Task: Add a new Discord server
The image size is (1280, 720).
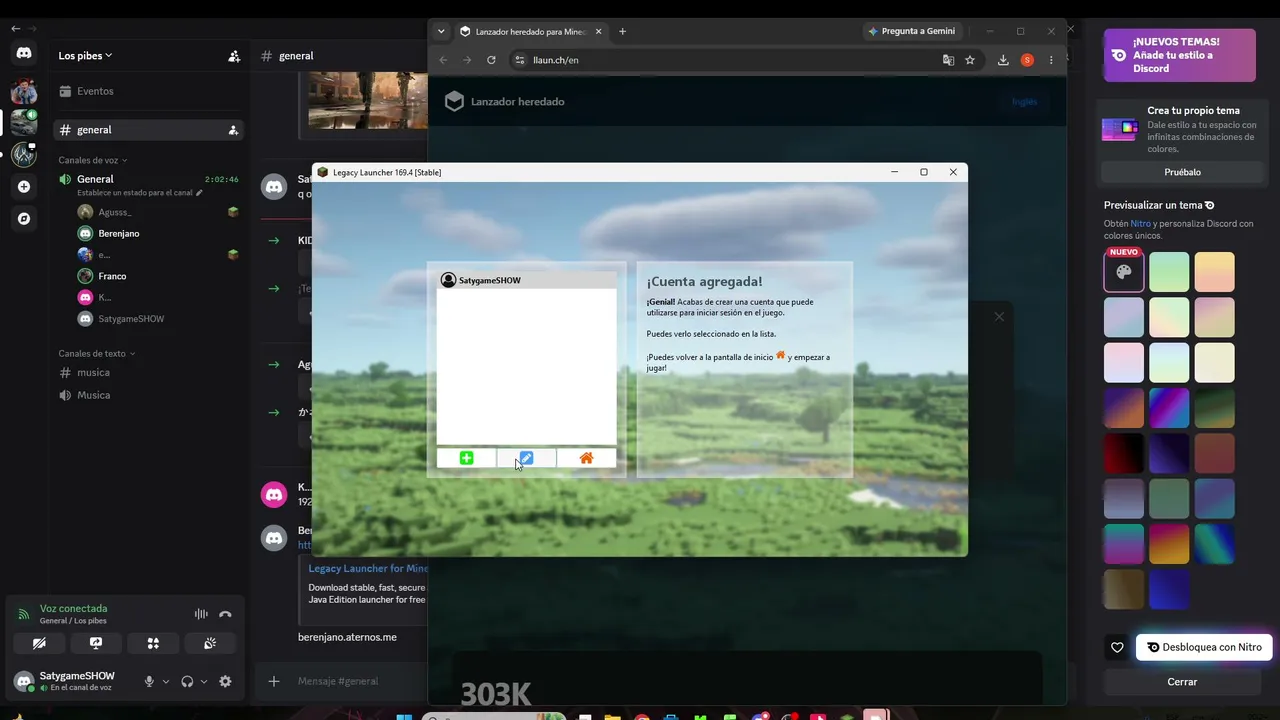Action: (x=24, y=186)
